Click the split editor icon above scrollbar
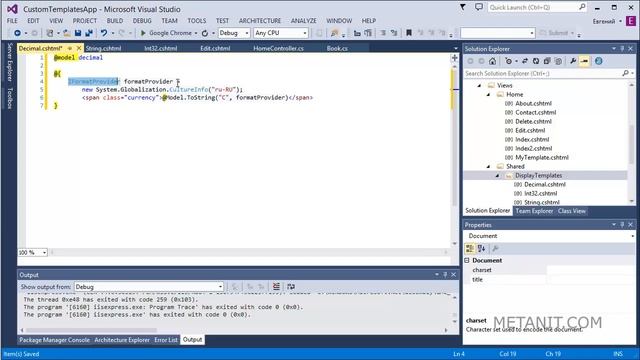Image resolution: width=640 pixels, height=360 pixels. pos(455,58)
